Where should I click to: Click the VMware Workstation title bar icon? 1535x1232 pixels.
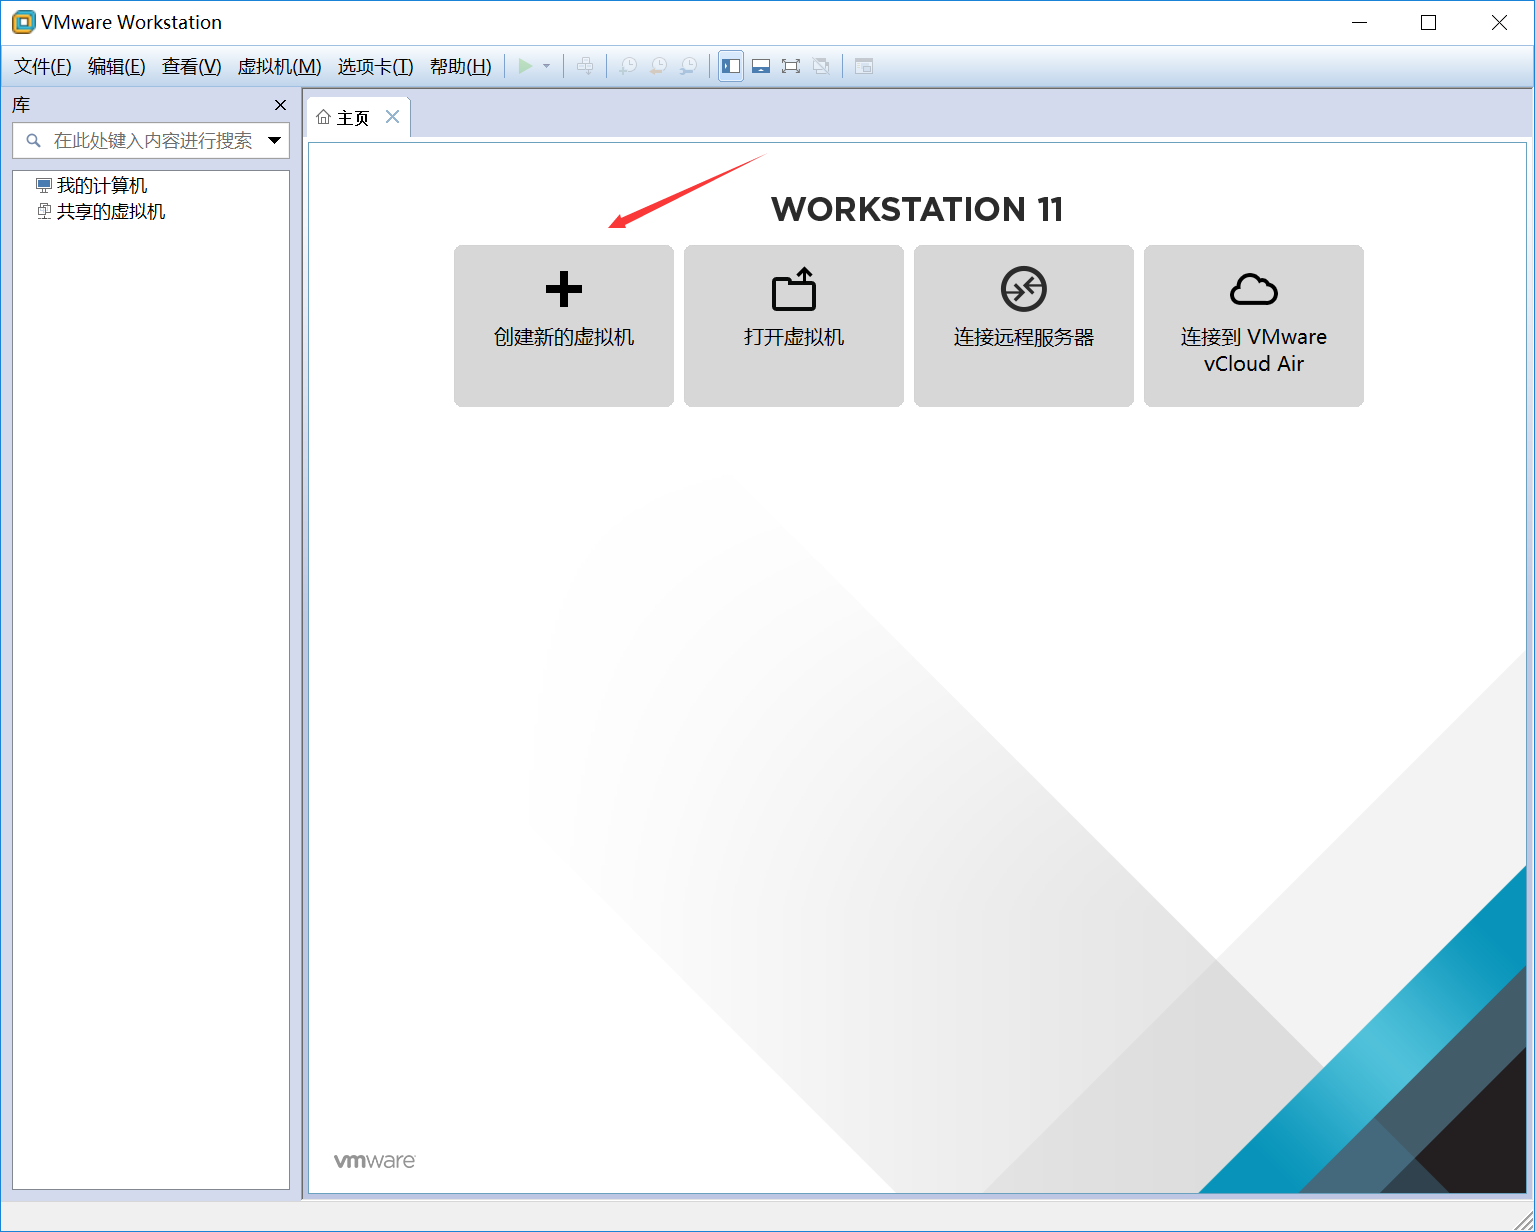23,22
